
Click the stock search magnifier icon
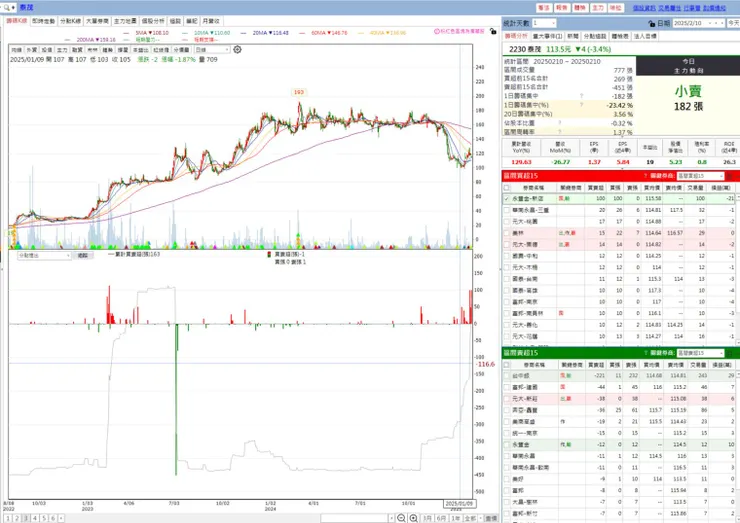pos(7,8)
